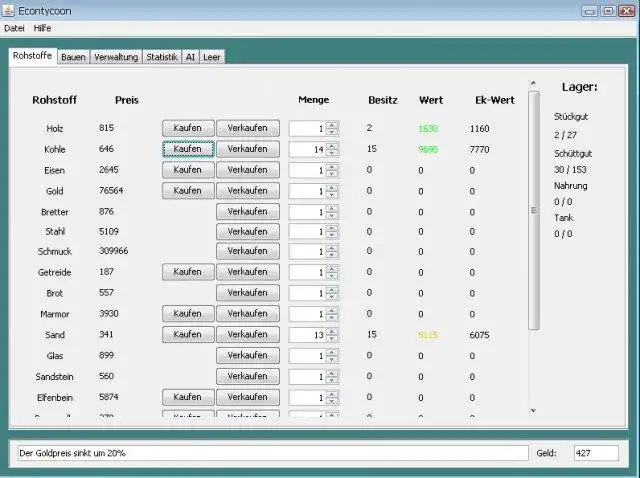Increase Schmuck Menge with up arrow
The height and width of the screenshot is (478, 640).
(x=332, y=248)
